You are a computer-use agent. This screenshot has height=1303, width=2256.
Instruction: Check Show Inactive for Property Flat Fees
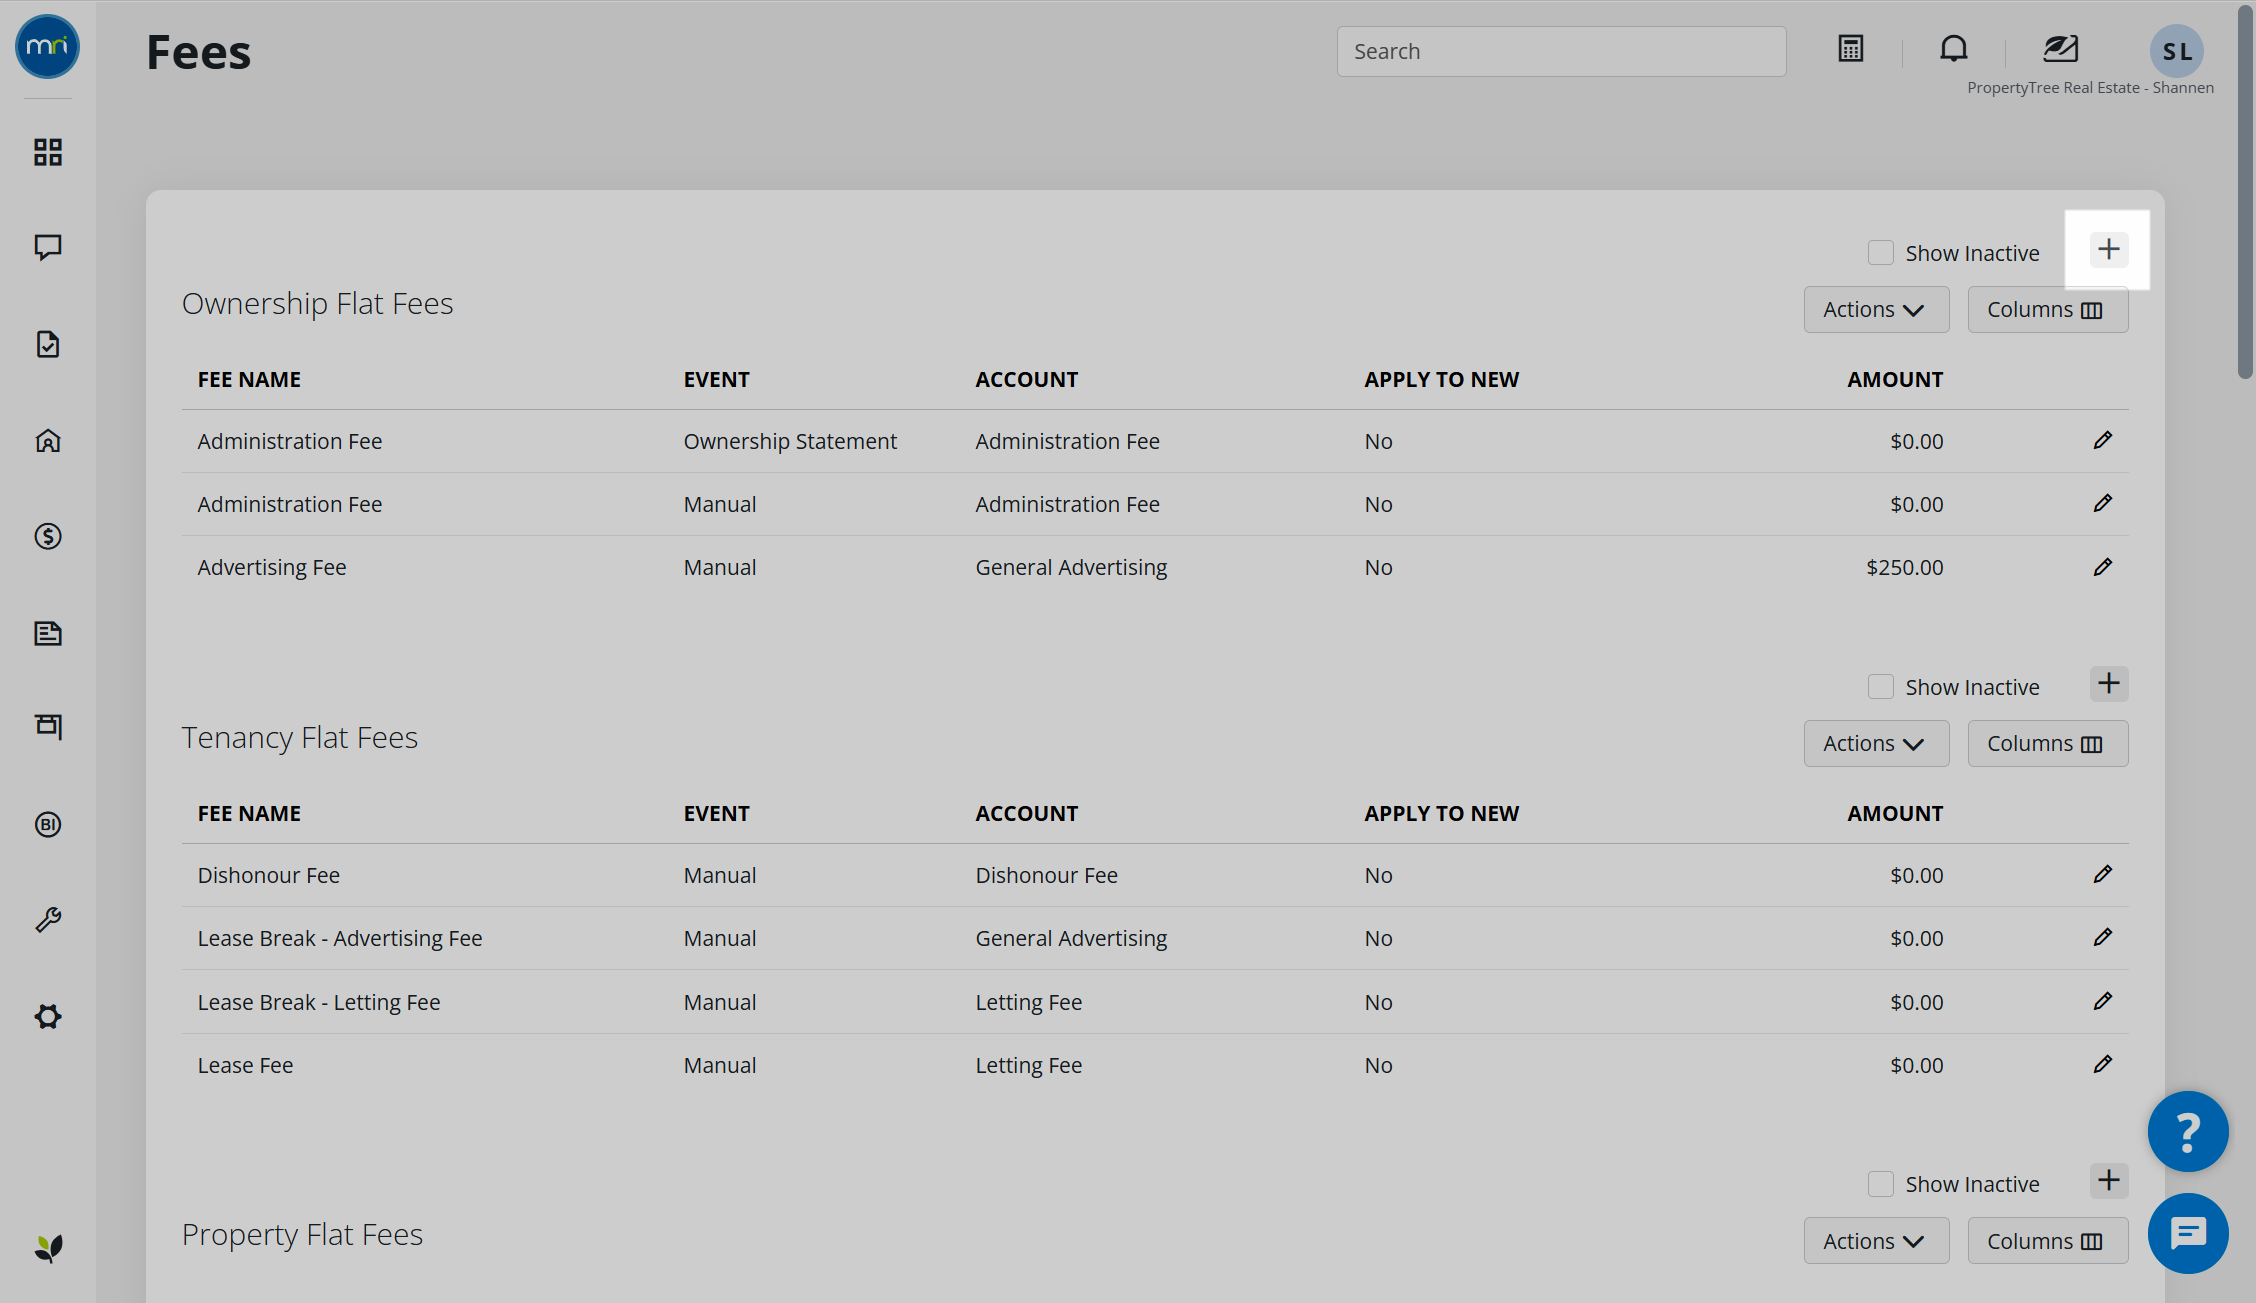click(x=1880, y=1184)
